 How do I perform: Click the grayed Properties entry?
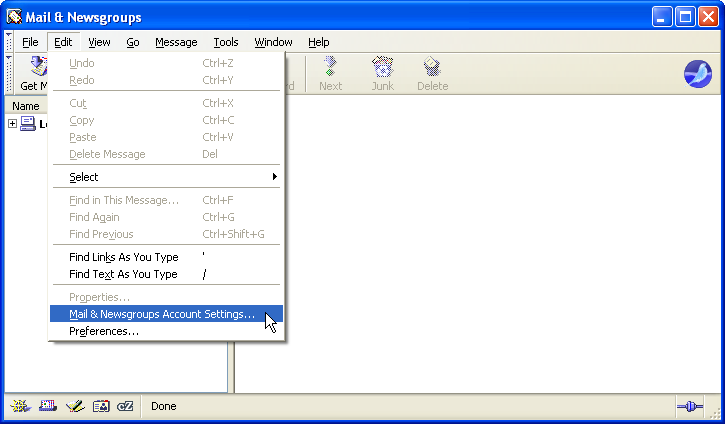(166, 297)
